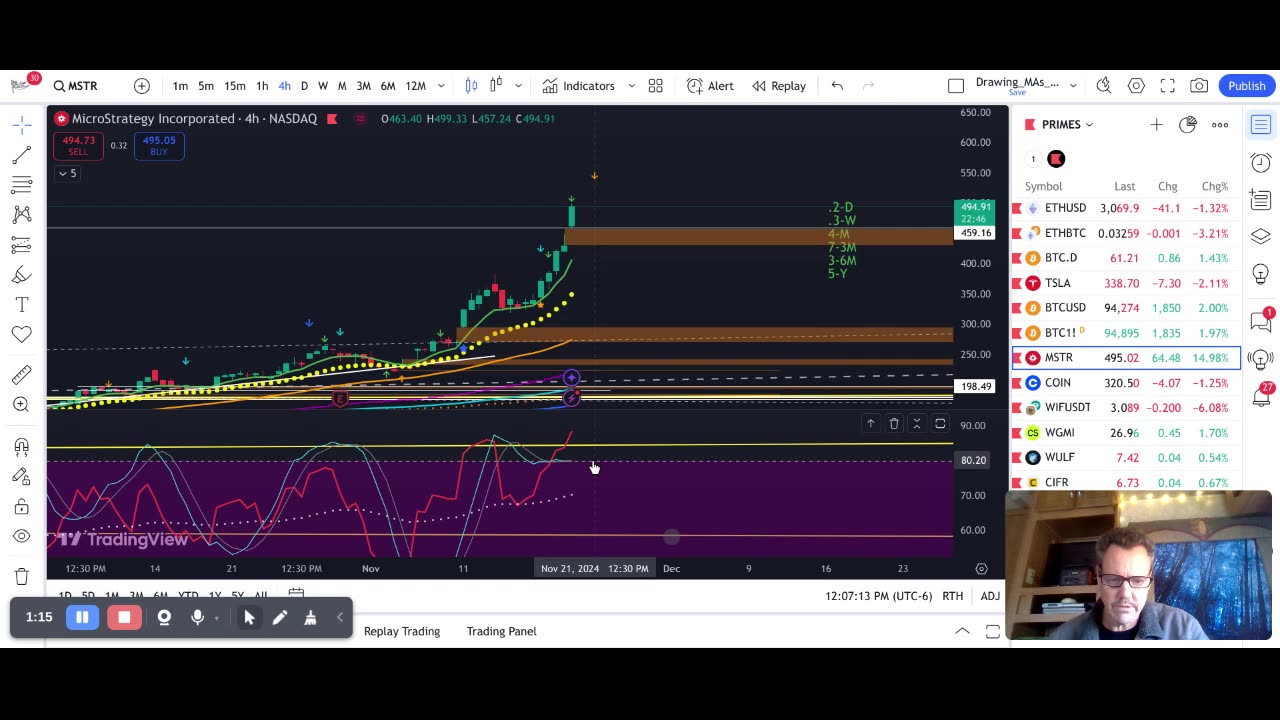Select the ruler measure tool
The width and height of the screenshot is (1280, 720).
point(21,375)
